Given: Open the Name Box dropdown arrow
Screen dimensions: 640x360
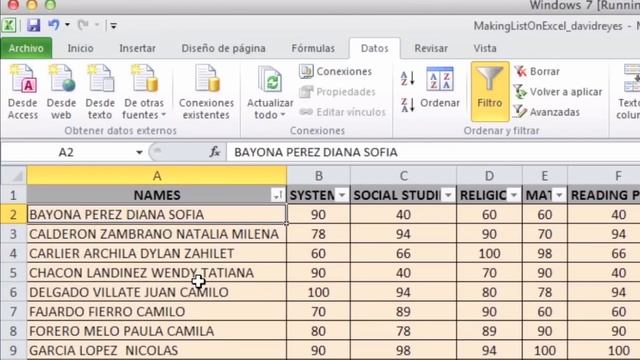Looking at the screenshot, I should [x=139, y=152].
